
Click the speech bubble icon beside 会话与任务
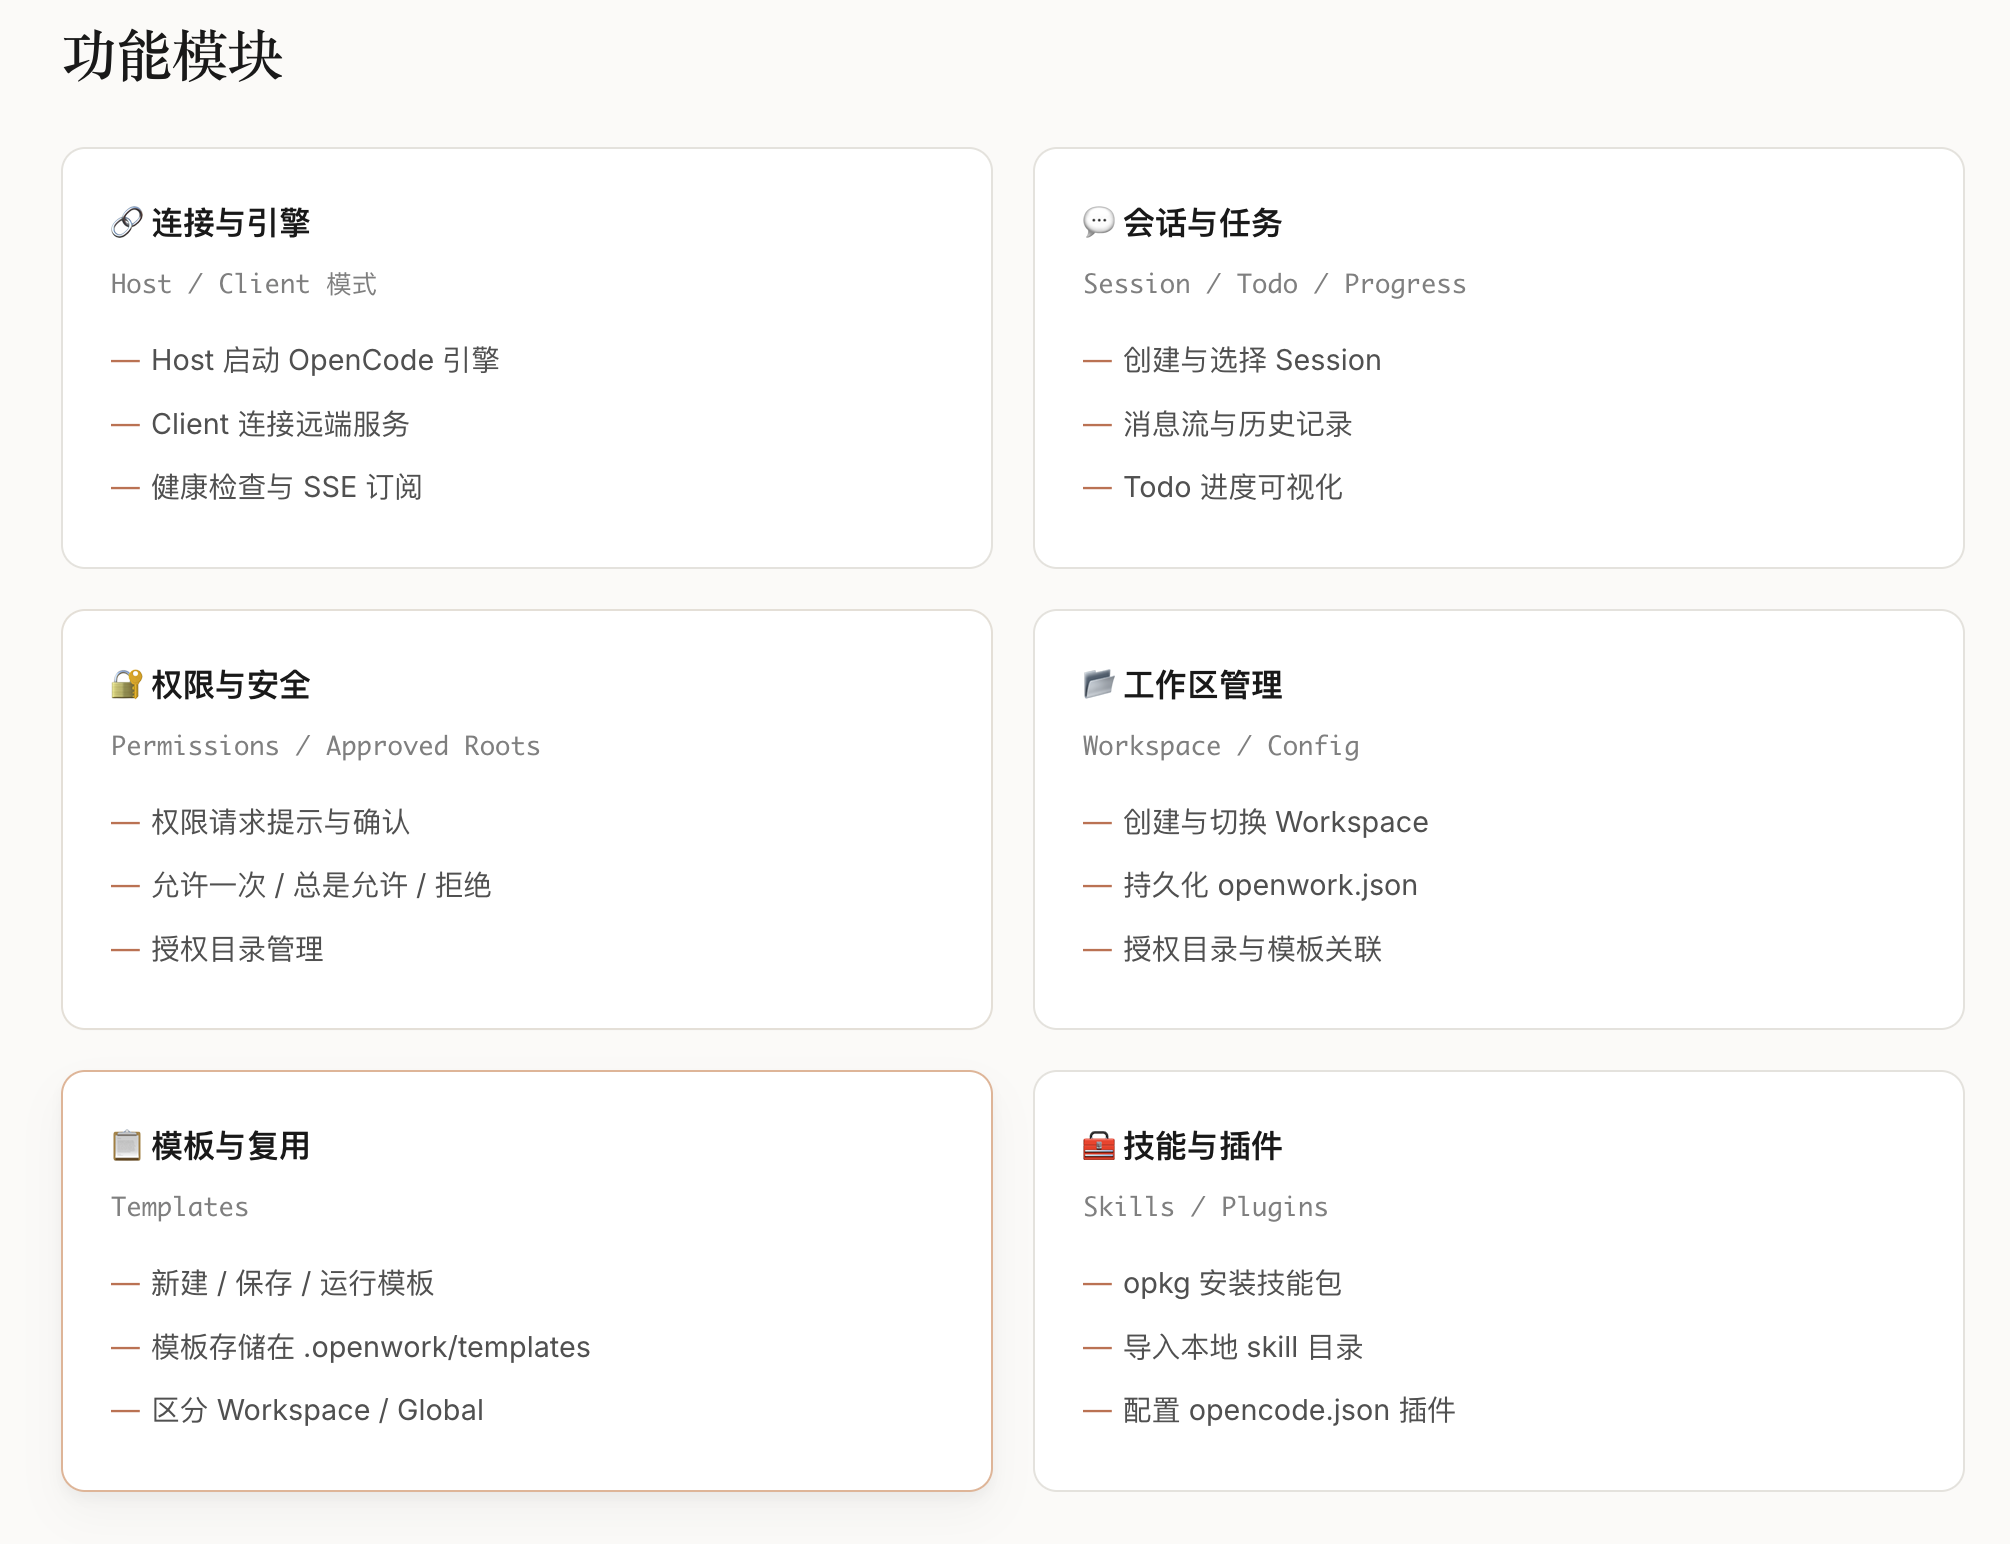tap(1098, 222)
